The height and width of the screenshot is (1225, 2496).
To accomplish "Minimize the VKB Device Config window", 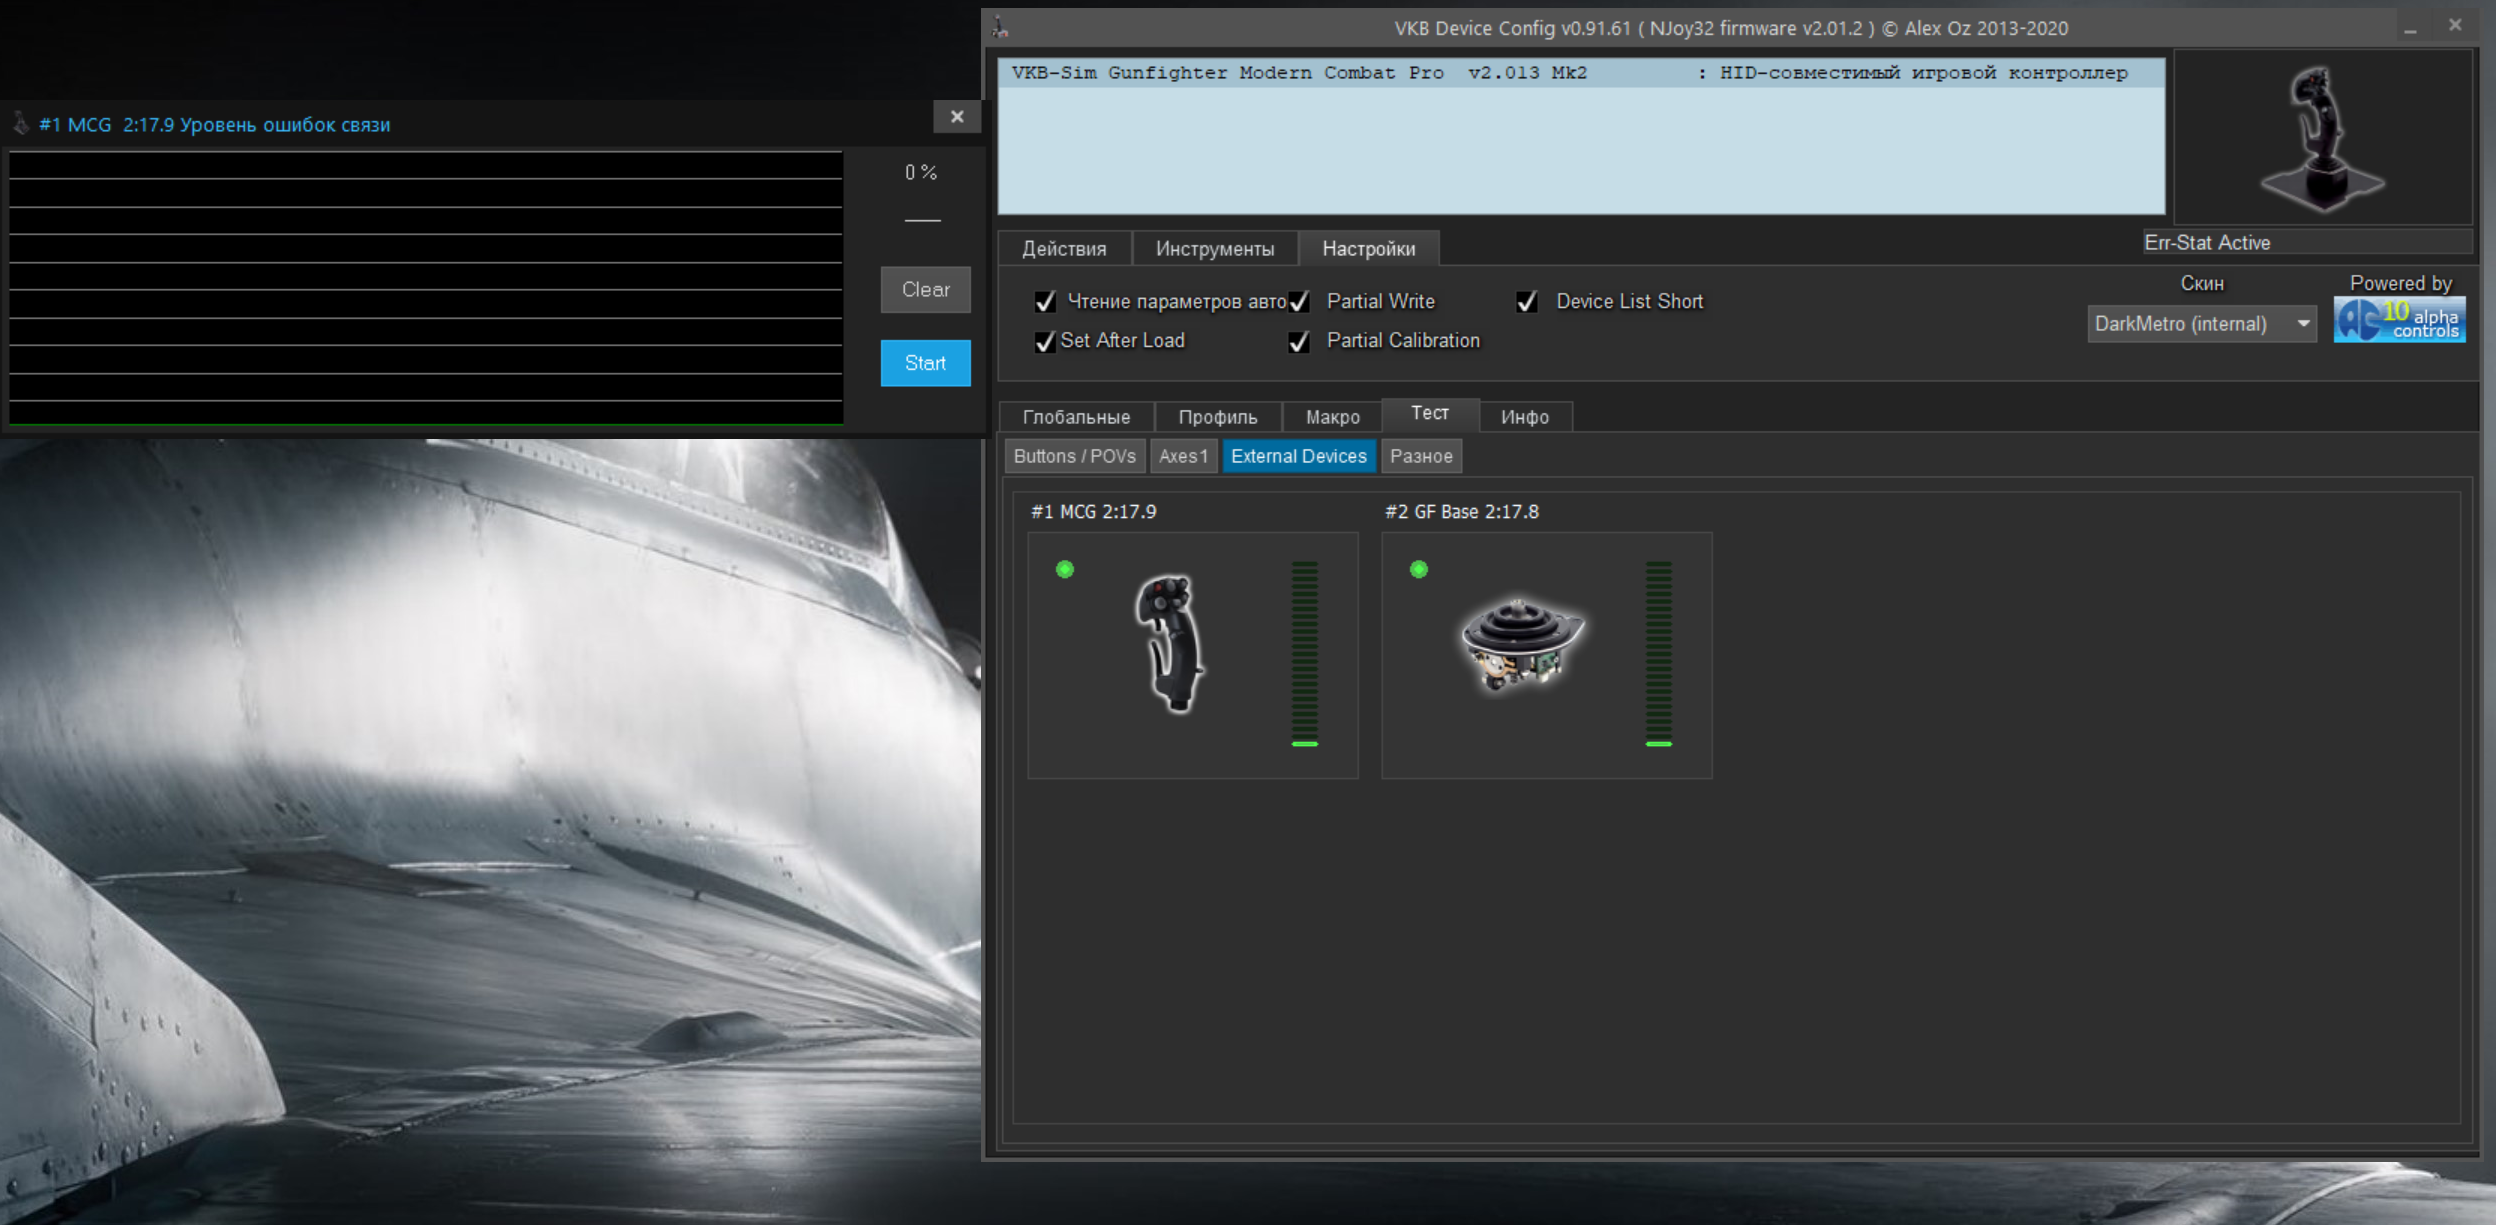I will point(2410,28).
